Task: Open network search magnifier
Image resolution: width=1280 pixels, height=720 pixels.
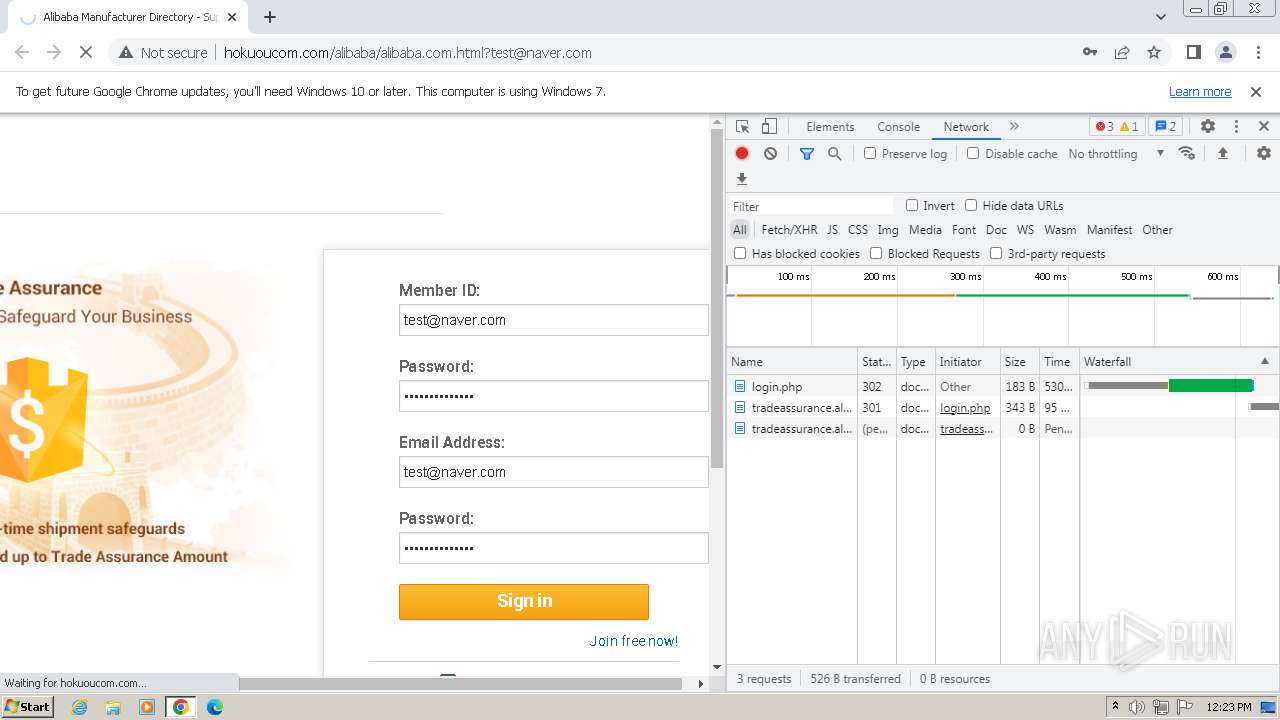Action: tap(835, 154)
